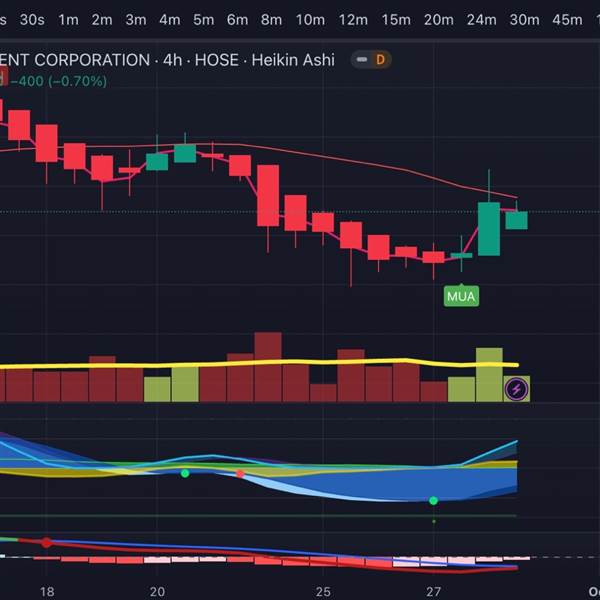Choose the 30m interval
The width and height of the screenshot is (600, 600).
point(524,20)
